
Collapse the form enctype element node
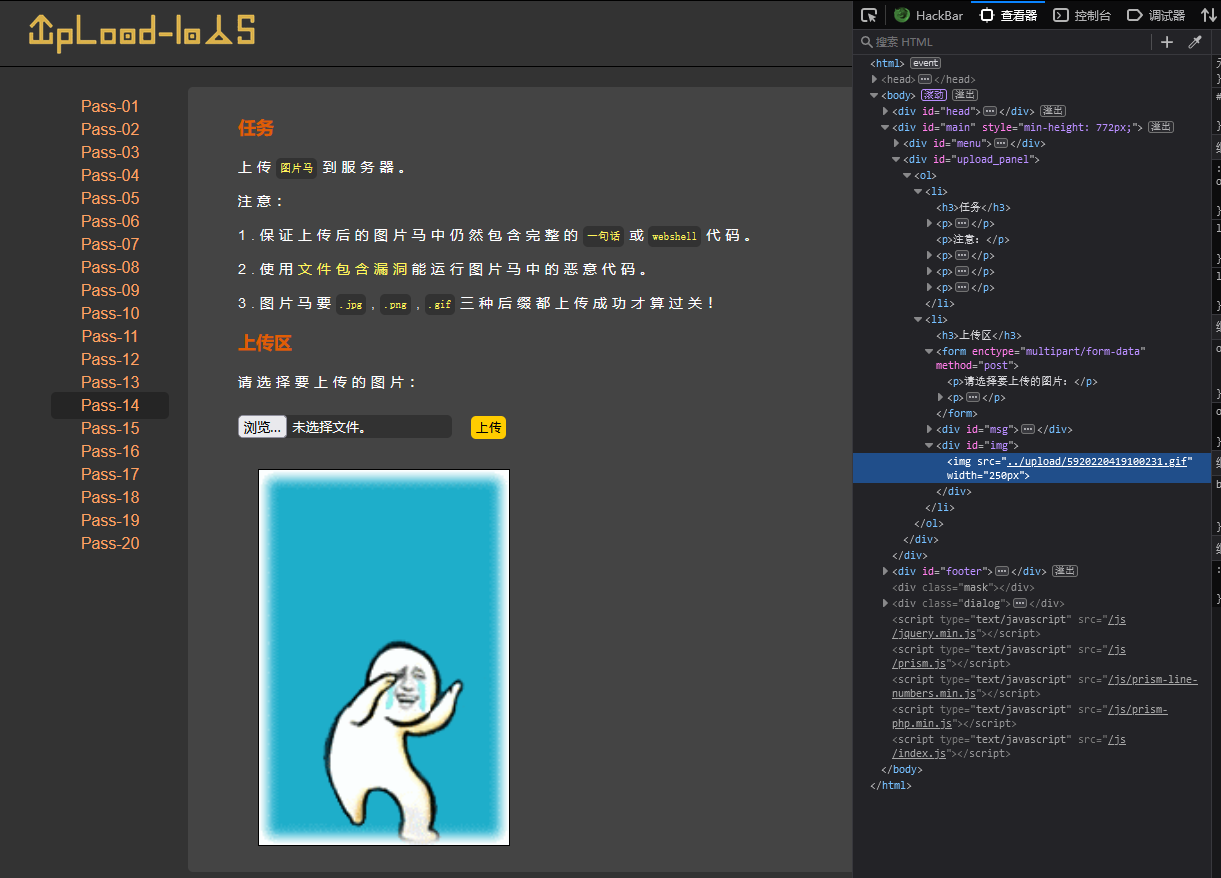(x=930, y=351)
